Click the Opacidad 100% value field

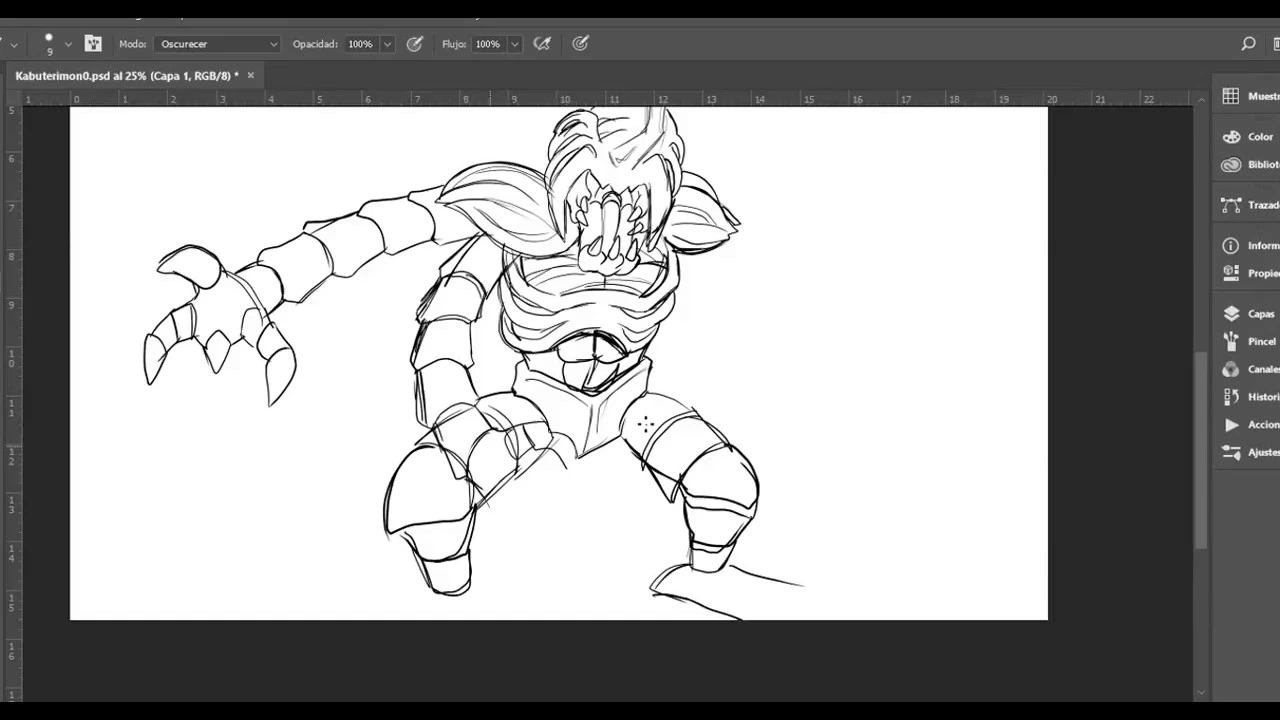tap(360, 44)
